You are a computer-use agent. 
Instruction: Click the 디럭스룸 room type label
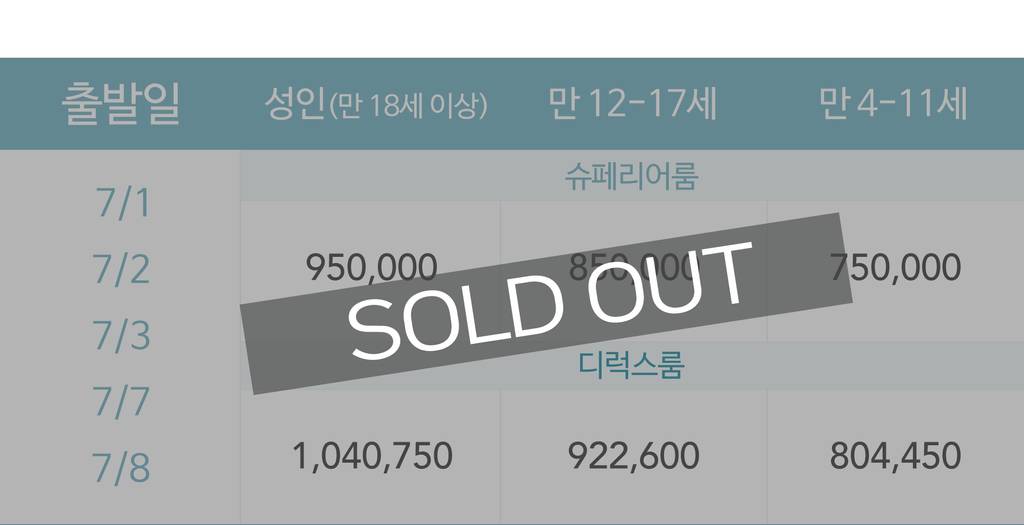pos(632,365)
